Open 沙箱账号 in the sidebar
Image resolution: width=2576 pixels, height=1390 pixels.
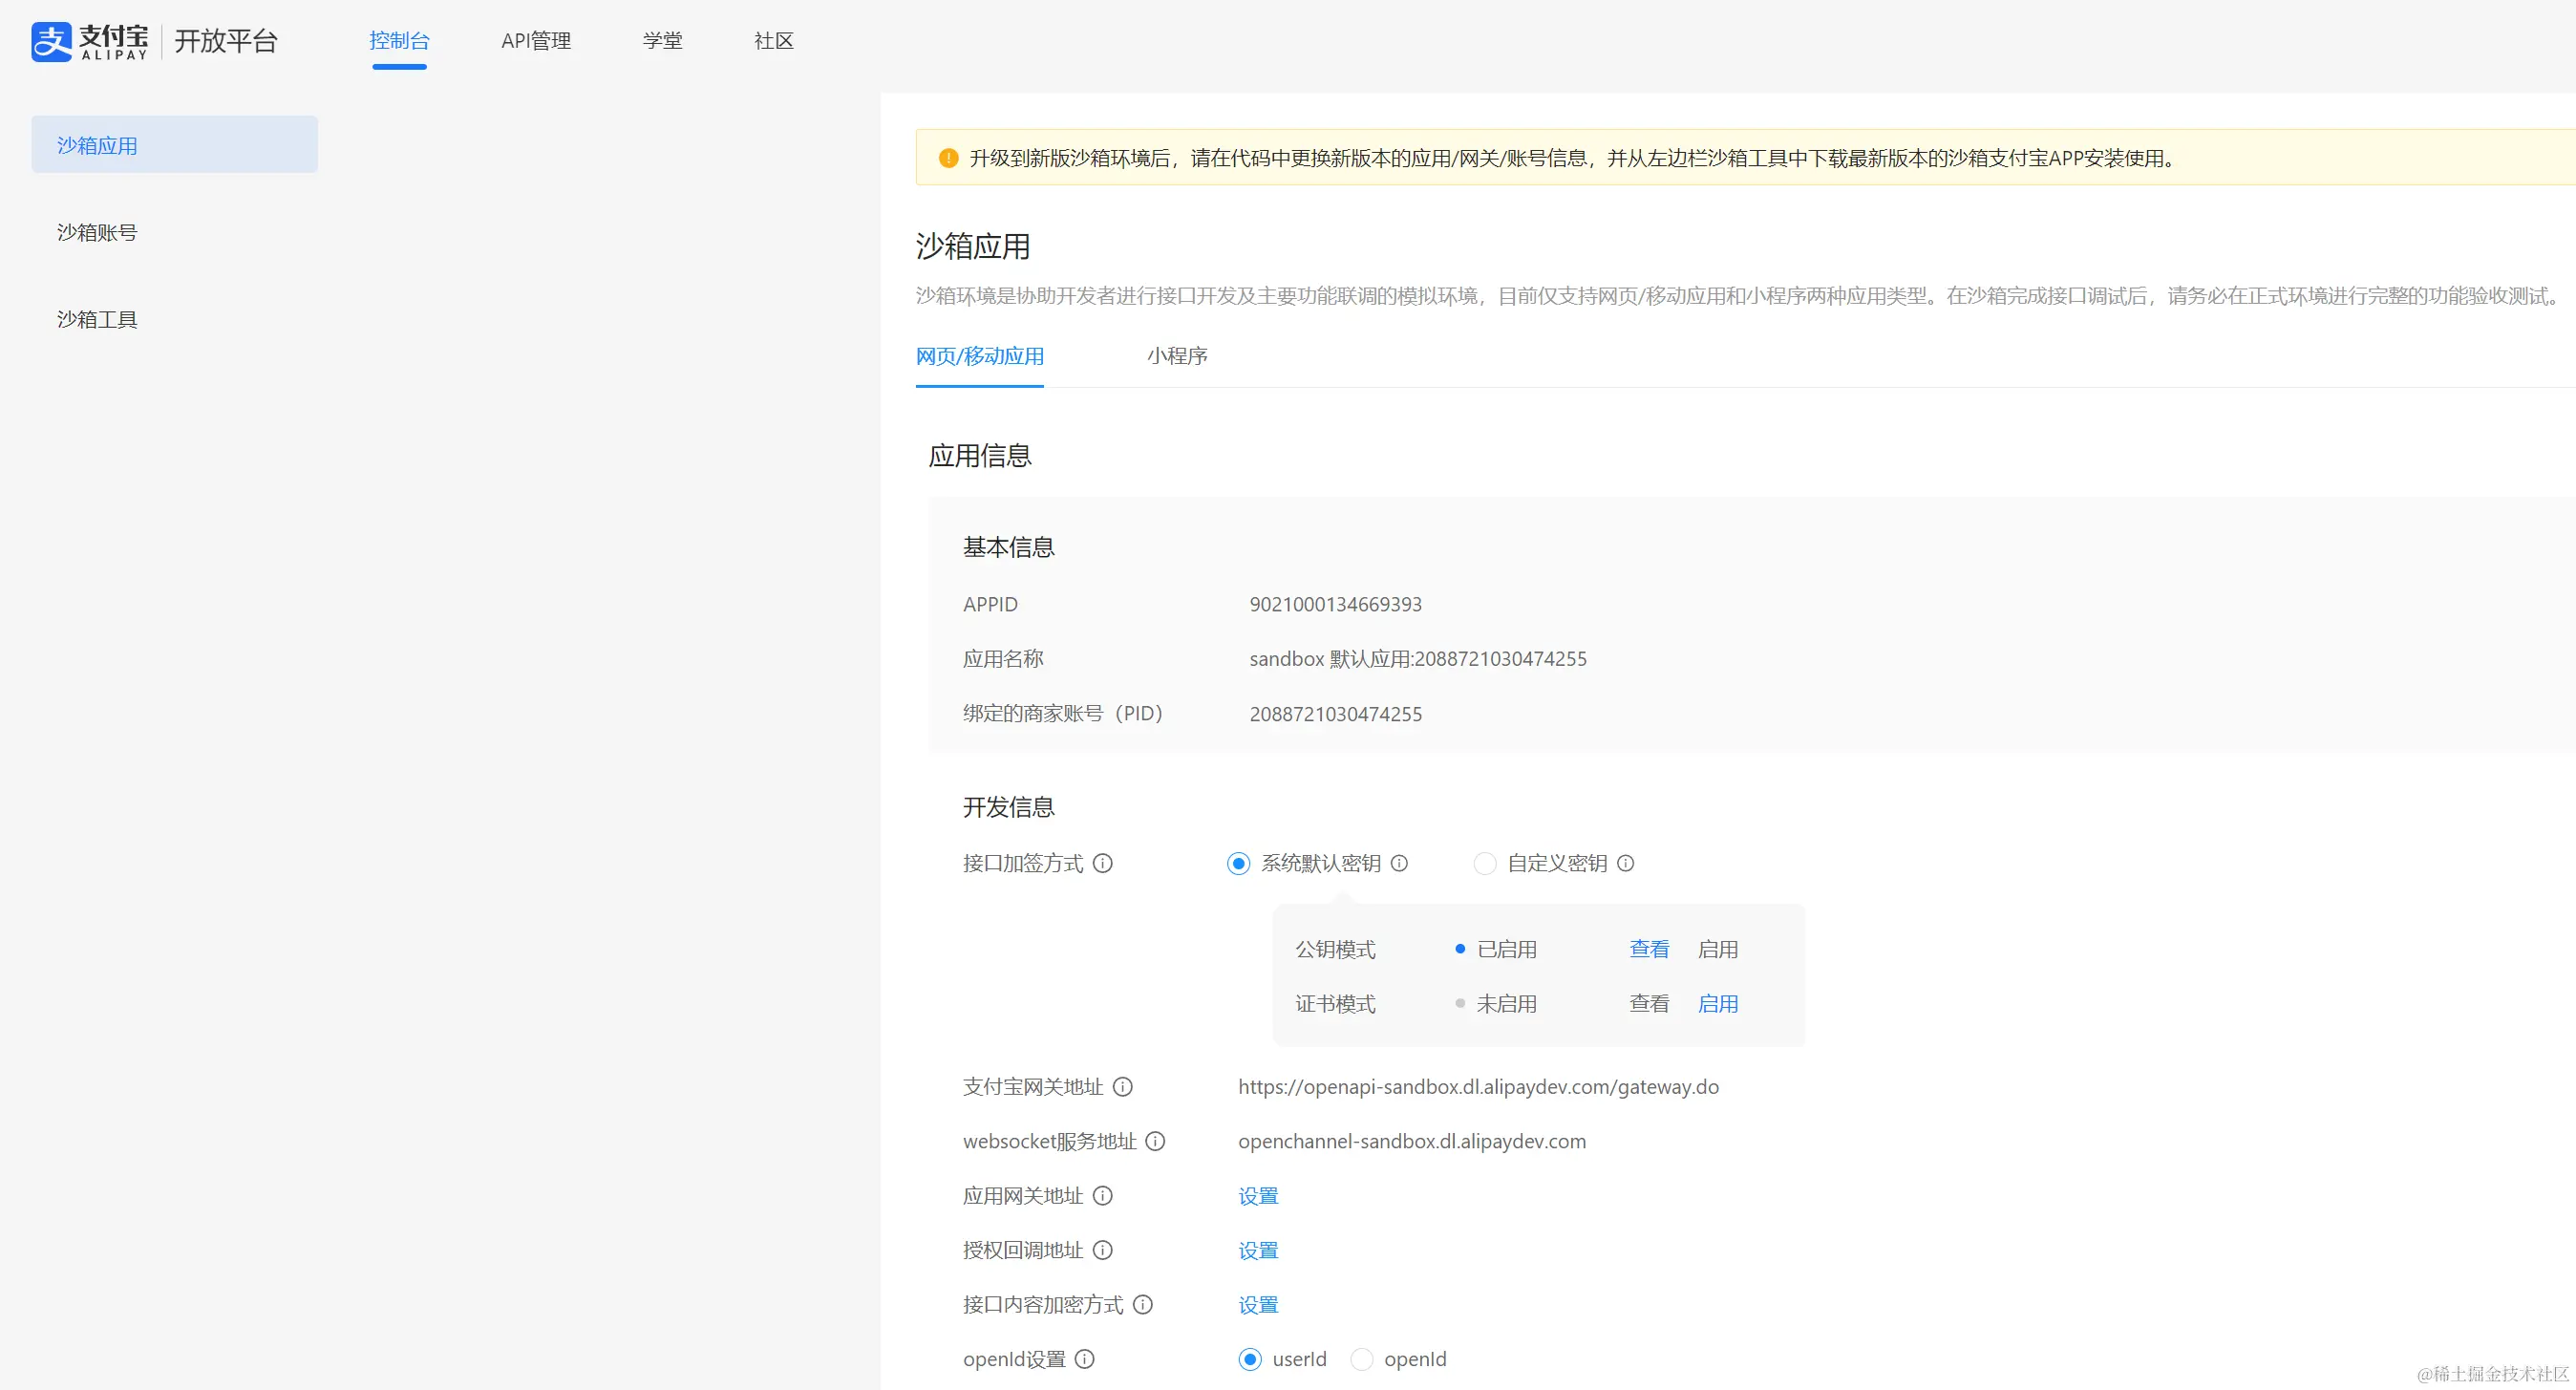pyautogui.click(x=97, y=232)
